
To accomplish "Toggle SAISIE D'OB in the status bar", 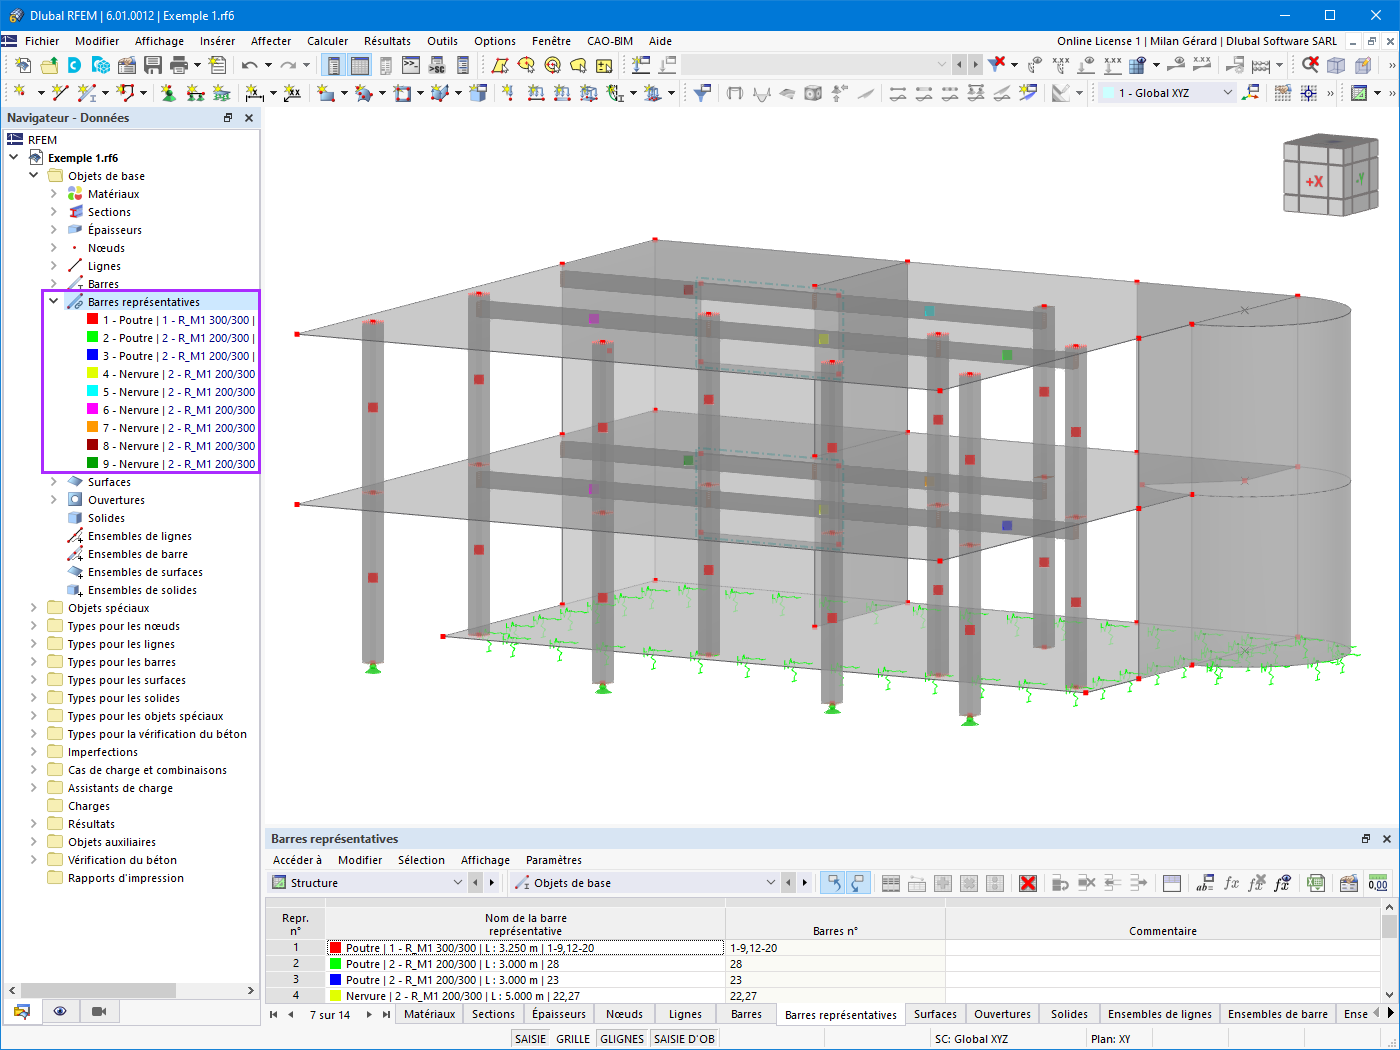I will 684,1039.
